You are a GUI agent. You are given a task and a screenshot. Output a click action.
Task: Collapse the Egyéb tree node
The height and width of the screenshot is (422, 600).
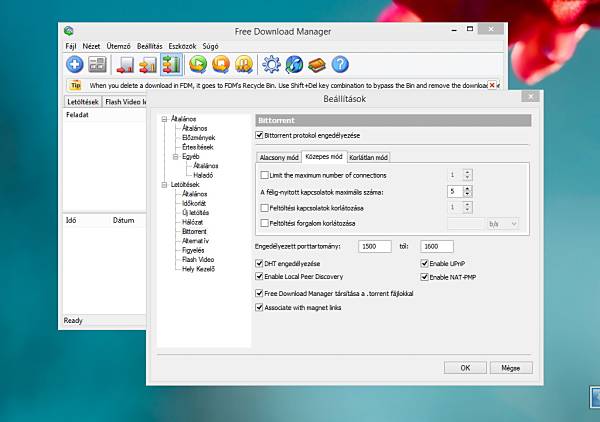176,157
